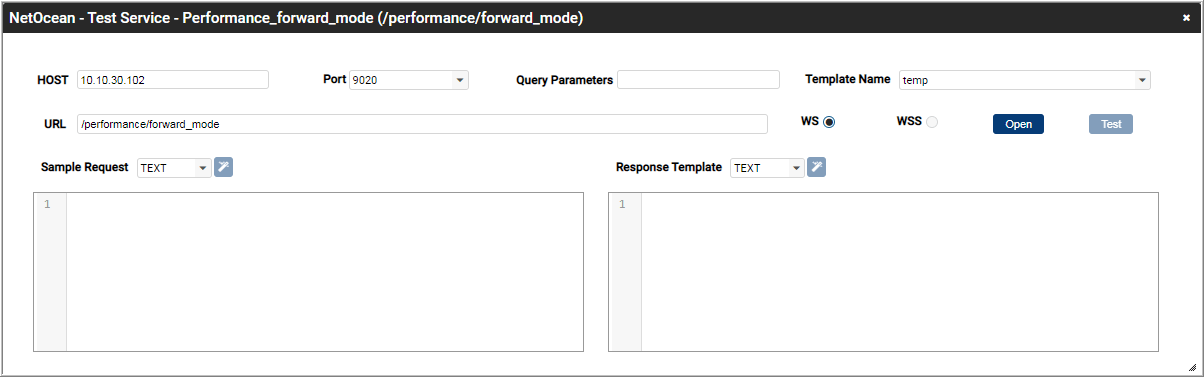Select the WS radio button
This screenshot has height=377, width=1204.
pos(829,122)
